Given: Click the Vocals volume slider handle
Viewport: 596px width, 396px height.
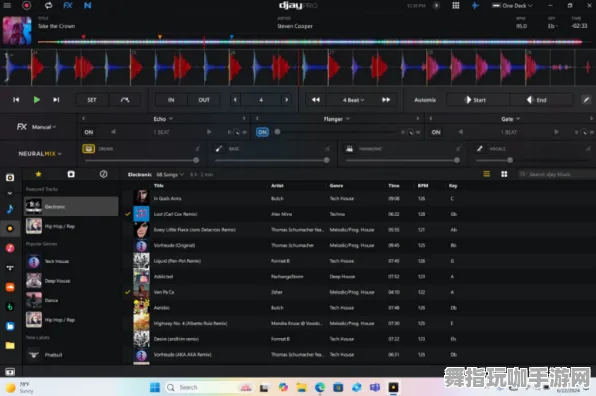Looking at the screenshot, I should (510, 160).
